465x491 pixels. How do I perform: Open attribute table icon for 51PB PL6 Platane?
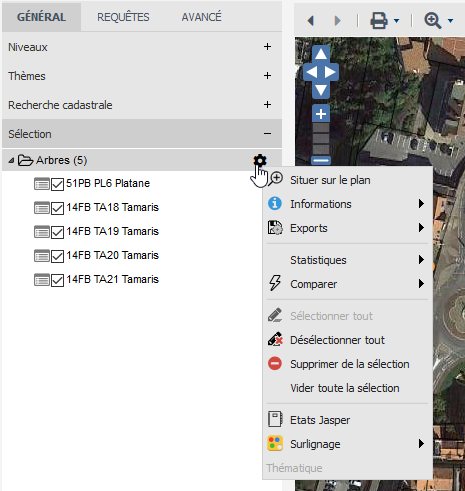coord(42,184)
